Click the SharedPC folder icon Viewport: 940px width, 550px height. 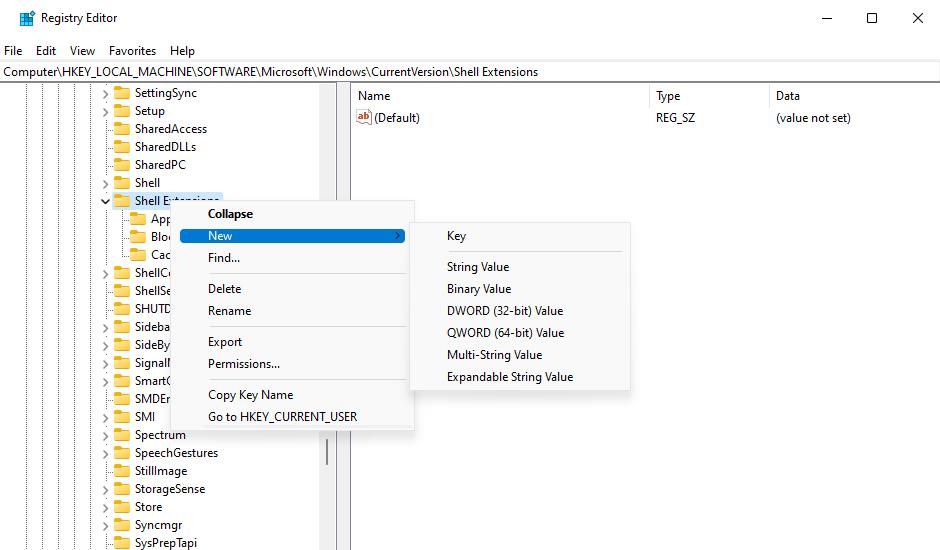122,165
